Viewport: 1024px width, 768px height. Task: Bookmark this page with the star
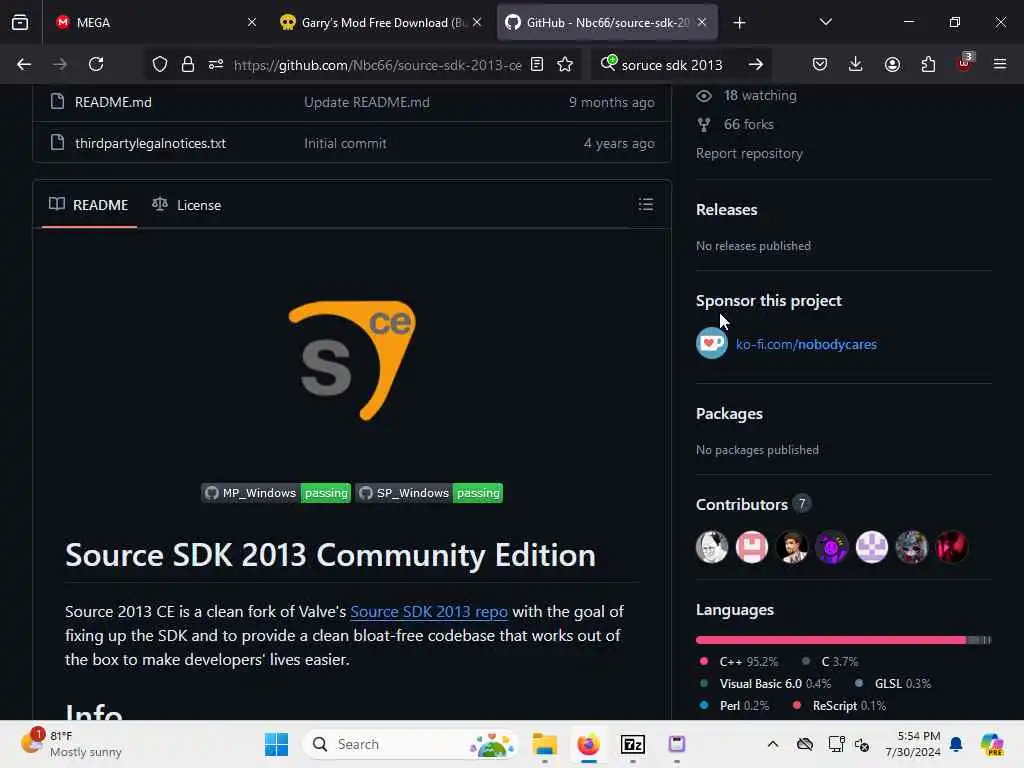(x=565, y=64)
